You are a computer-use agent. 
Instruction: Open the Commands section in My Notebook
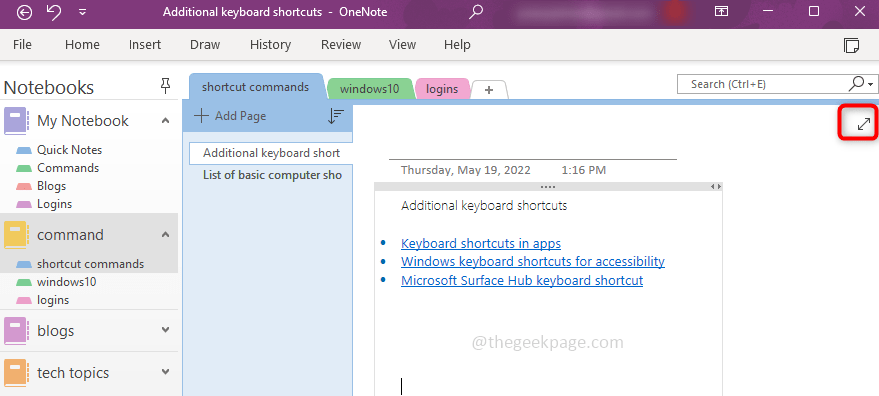(68, 168)
